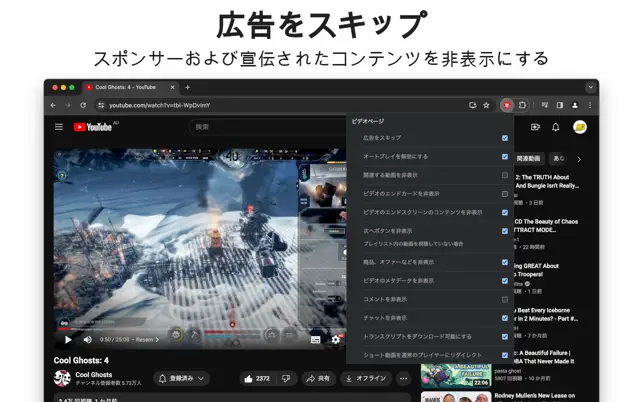
Task: Check 関連する動画を非表示 checkbox
Action: [x=505, y=175]
